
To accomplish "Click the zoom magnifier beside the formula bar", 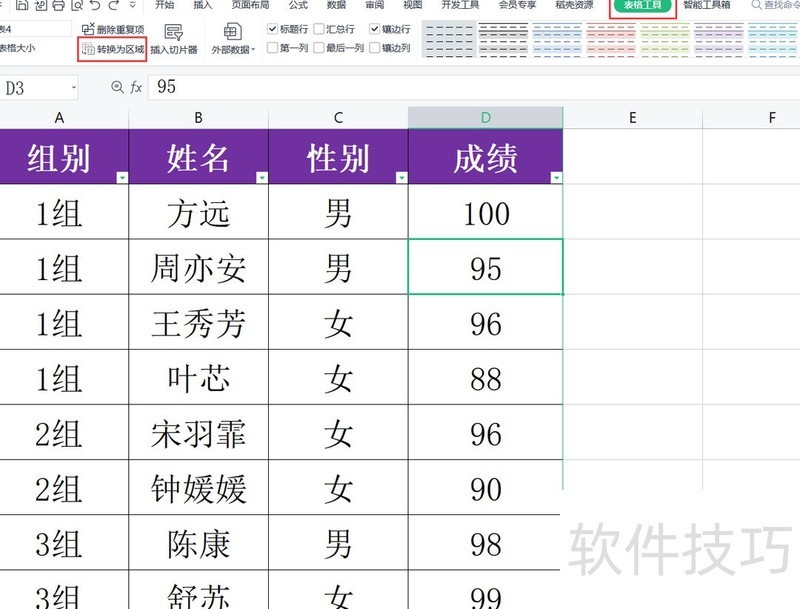I will (117, 88).
